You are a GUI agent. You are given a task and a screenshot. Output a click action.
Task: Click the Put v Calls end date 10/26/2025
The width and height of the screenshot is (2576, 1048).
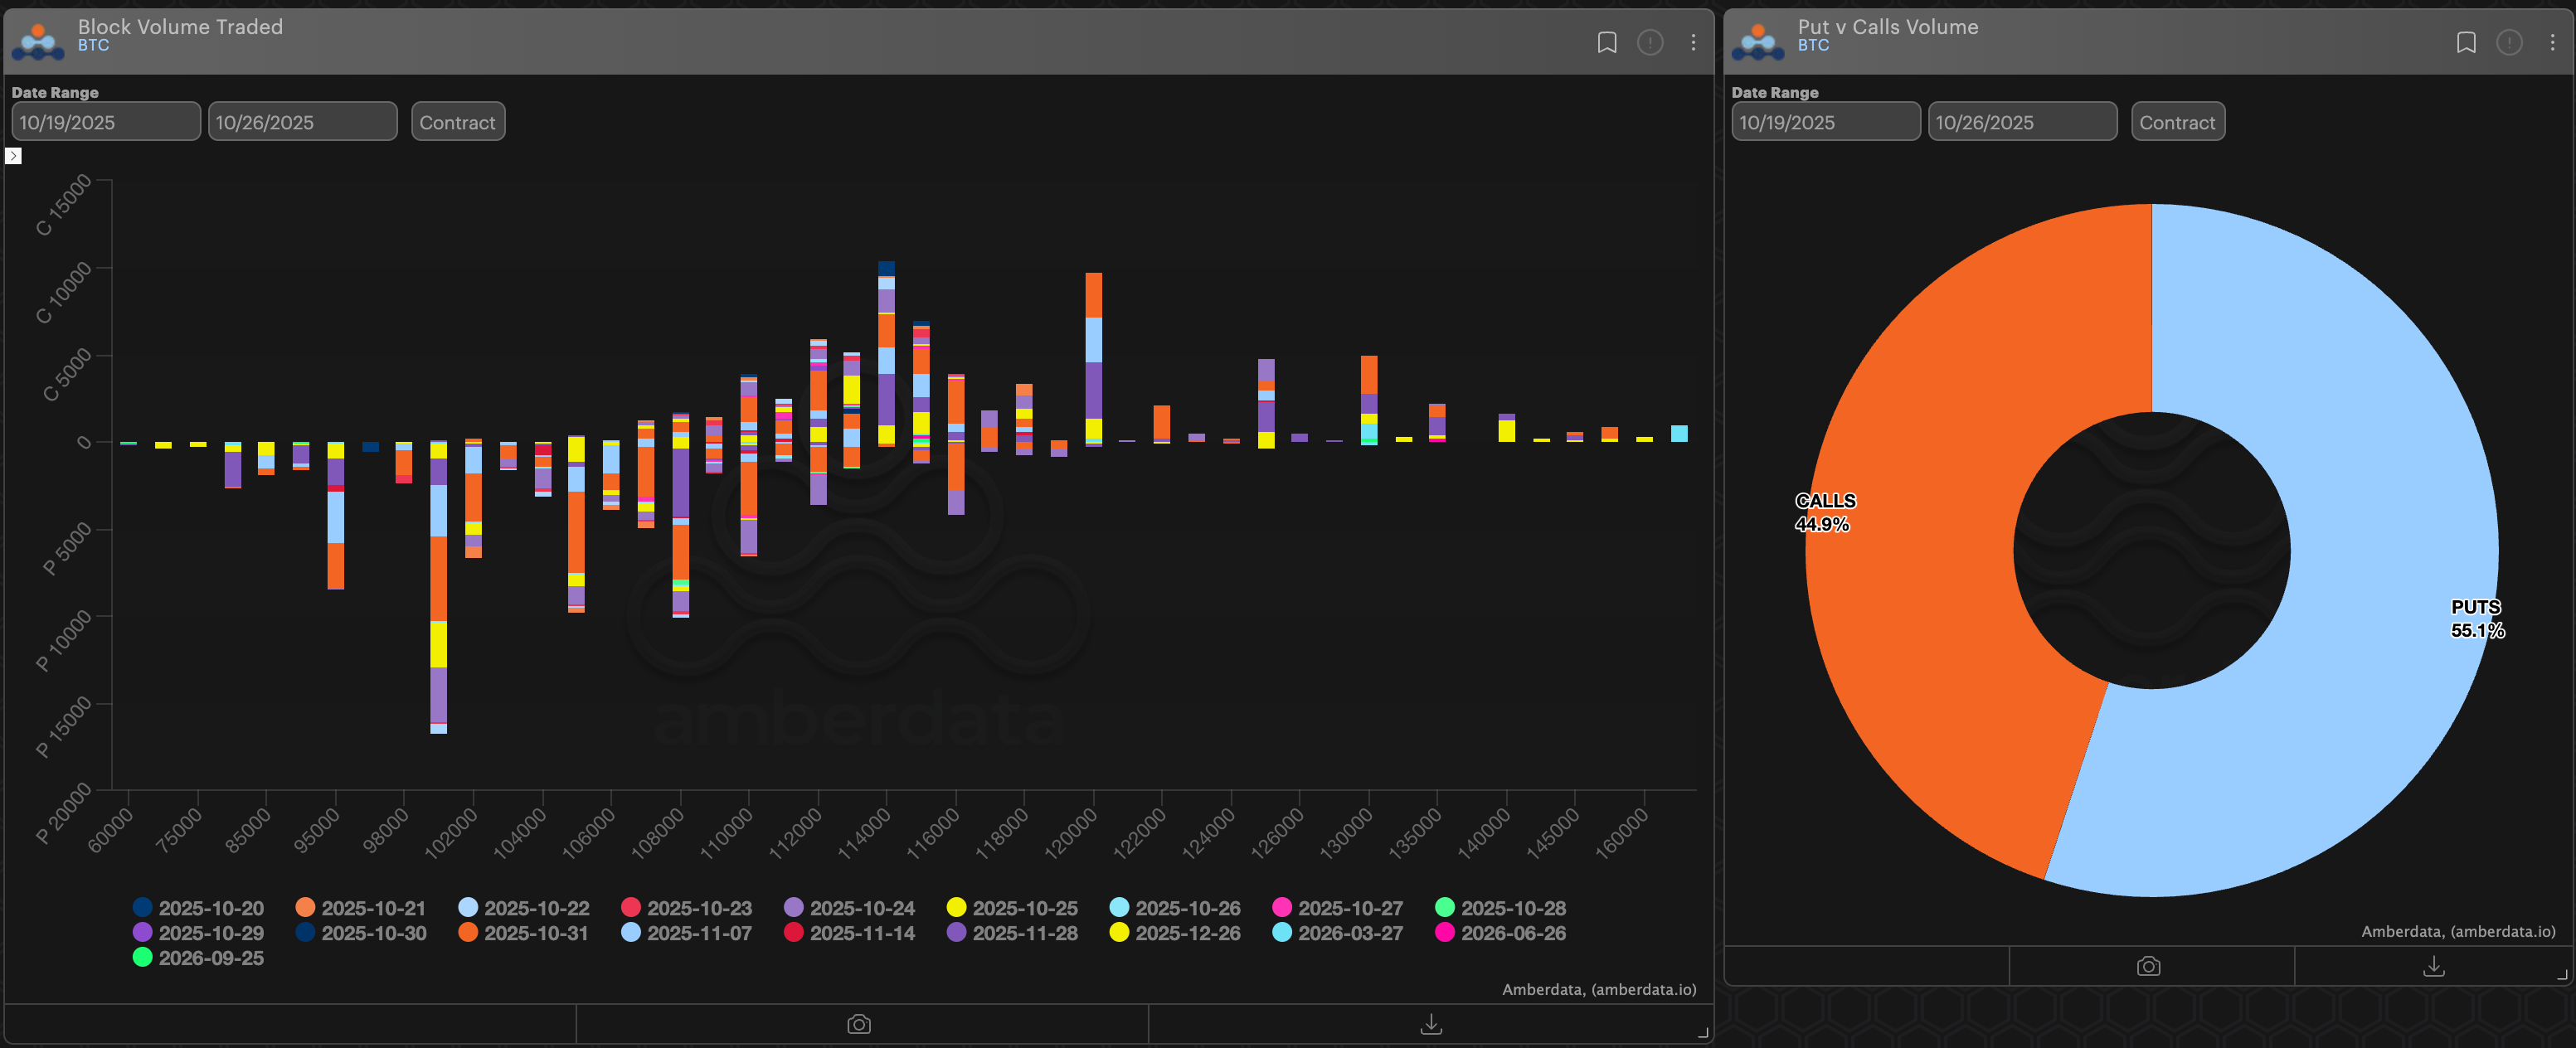[2021, 122]
